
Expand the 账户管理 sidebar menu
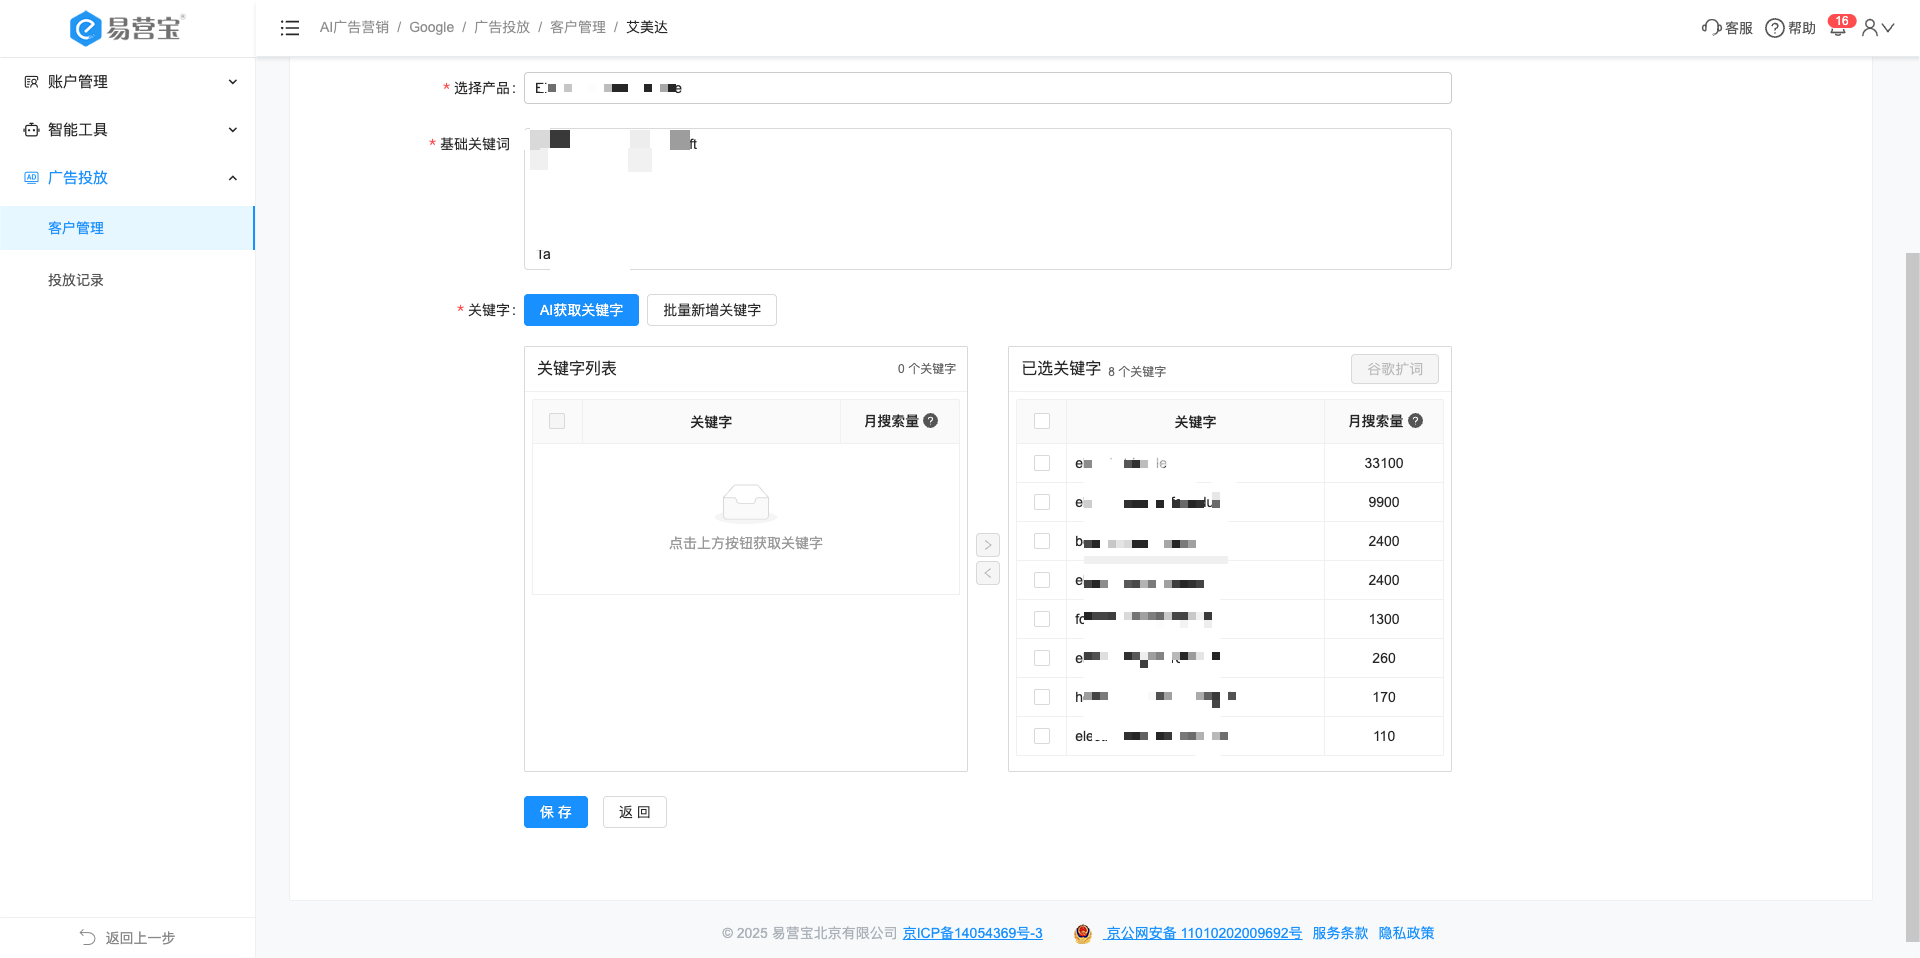tap(128, 82)
